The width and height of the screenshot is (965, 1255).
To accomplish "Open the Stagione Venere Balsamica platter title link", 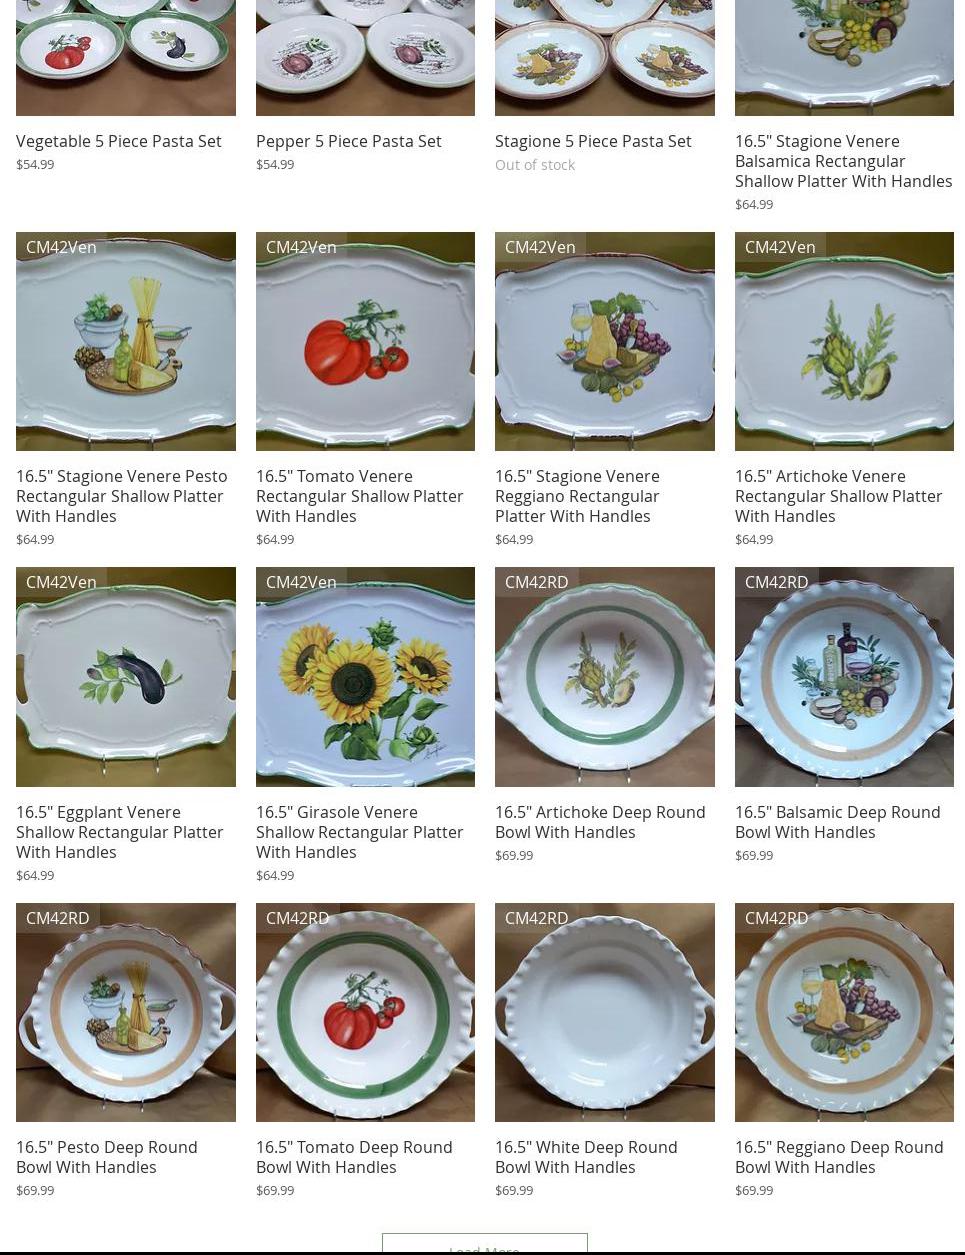I will click(x=843, y=161).
